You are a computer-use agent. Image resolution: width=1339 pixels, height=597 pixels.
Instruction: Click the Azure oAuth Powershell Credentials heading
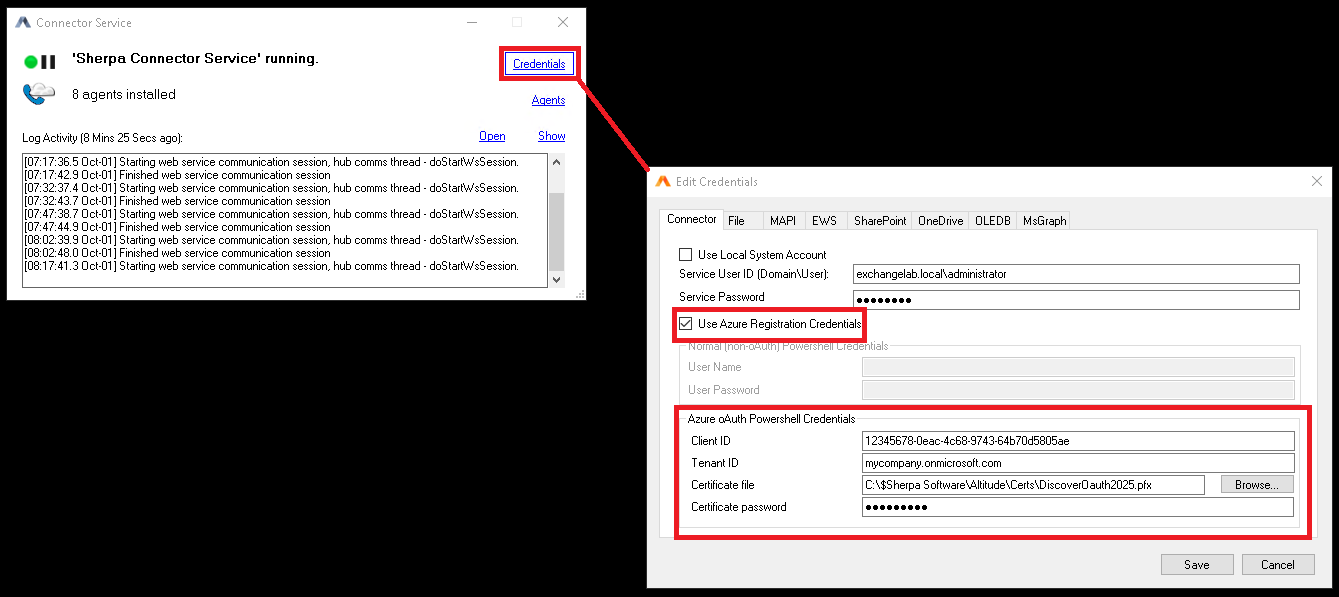pyautogui.click(x=771, y=419)
